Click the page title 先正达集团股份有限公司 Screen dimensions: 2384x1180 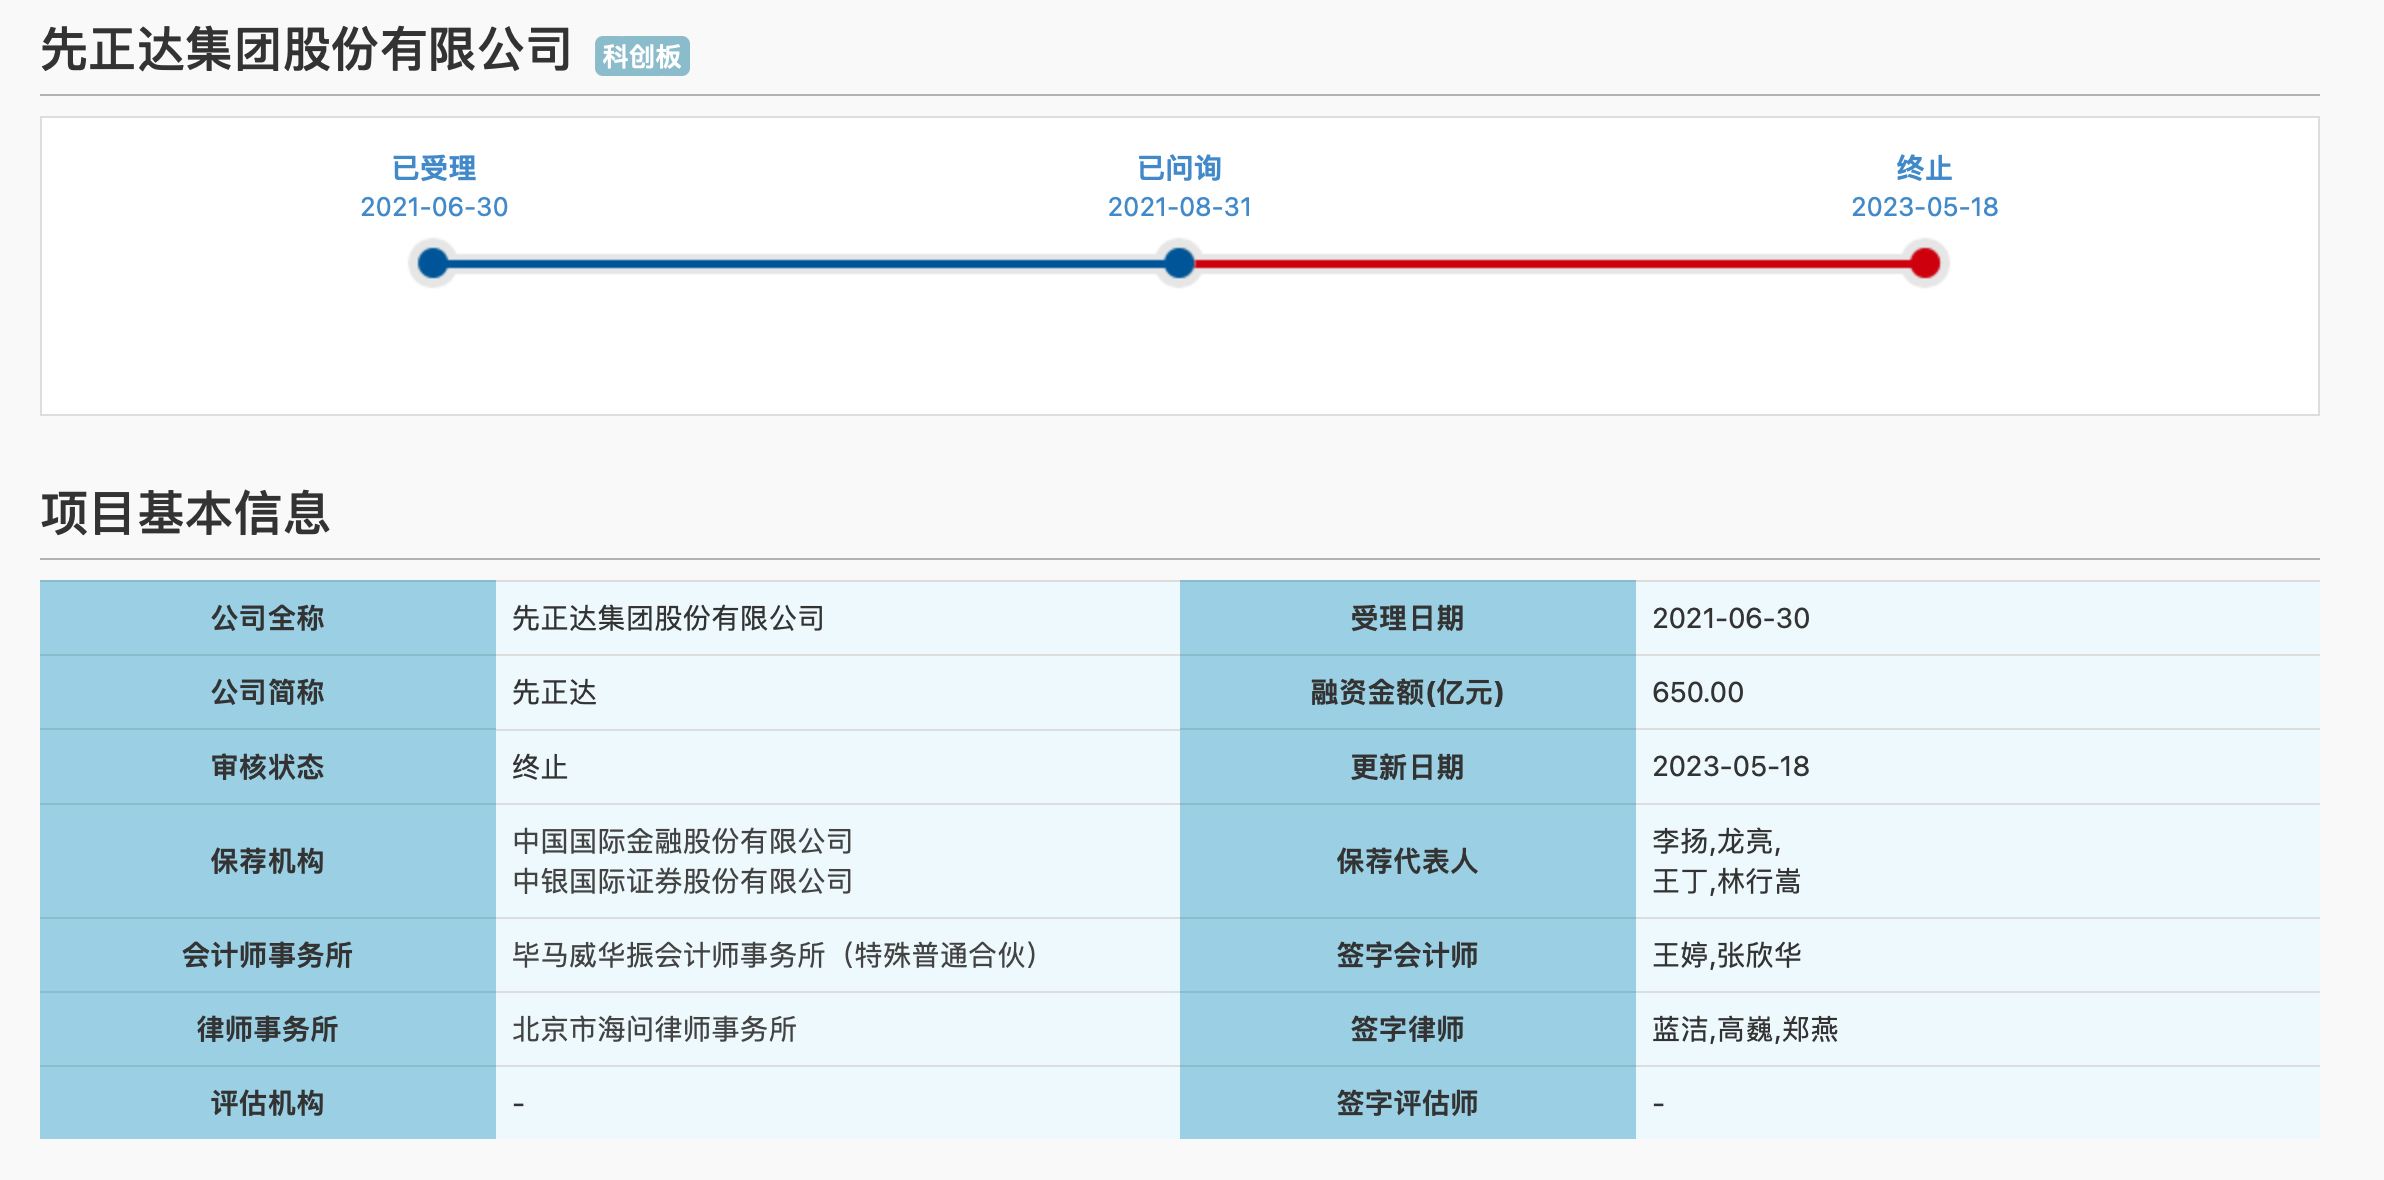(x=306, y=50)
